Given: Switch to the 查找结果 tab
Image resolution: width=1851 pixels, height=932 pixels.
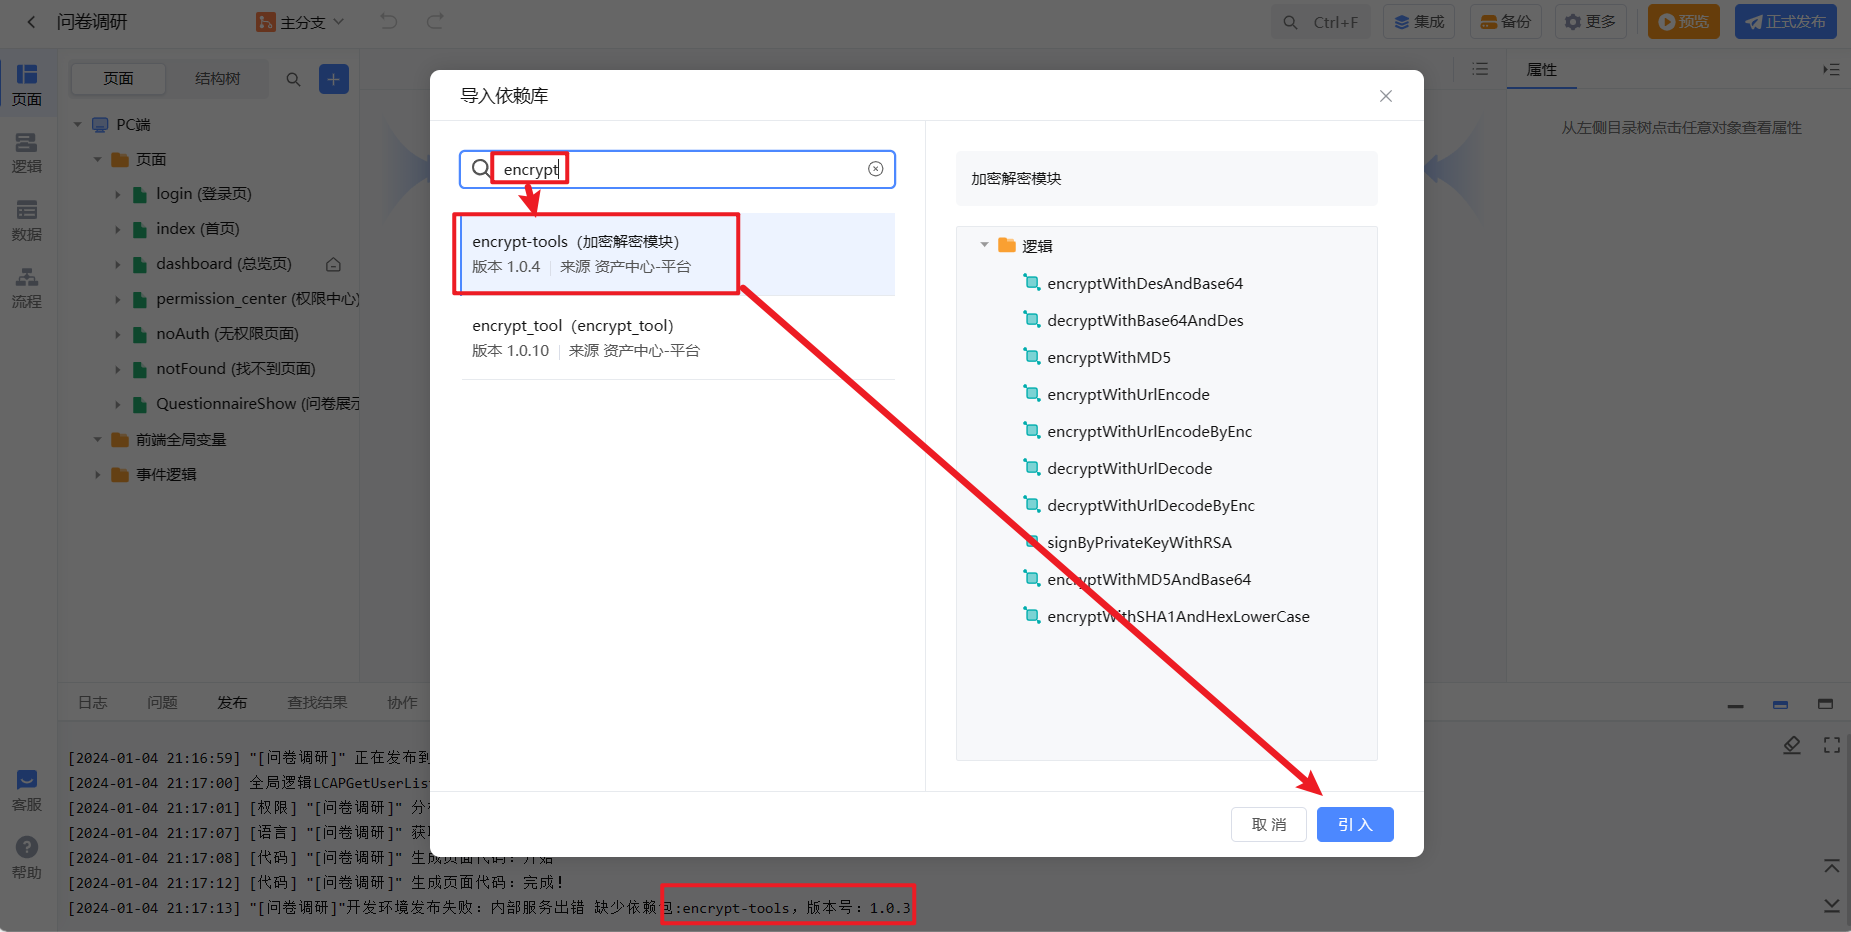Looking at the screenshot, I should 317,703.
